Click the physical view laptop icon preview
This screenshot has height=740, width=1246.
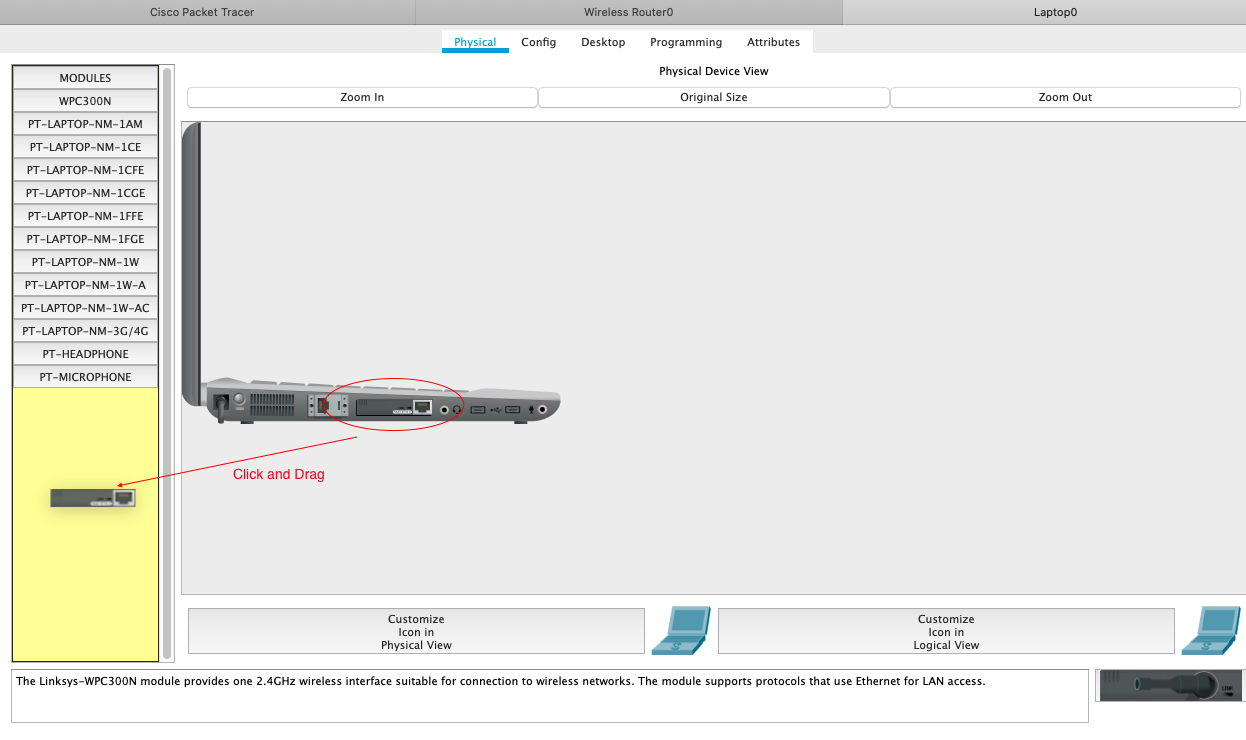click(681, 630)
